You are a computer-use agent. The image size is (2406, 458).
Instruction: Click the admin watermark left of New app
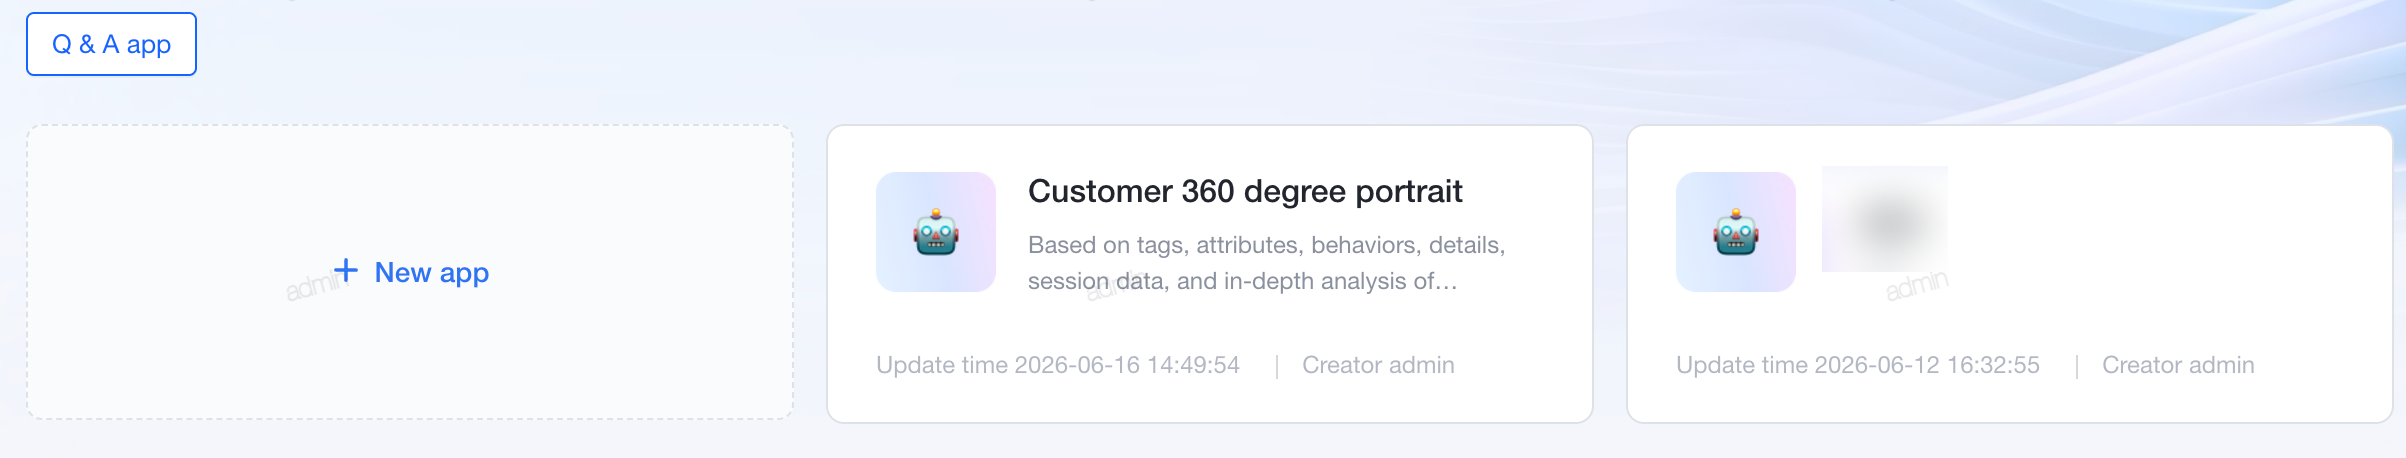coord(312,287)
